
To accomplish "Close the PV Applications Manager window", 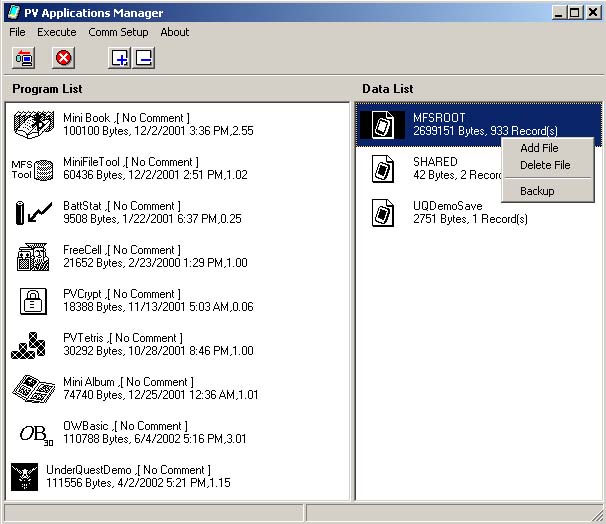I will pyautogui.click(x=593, y=13).
